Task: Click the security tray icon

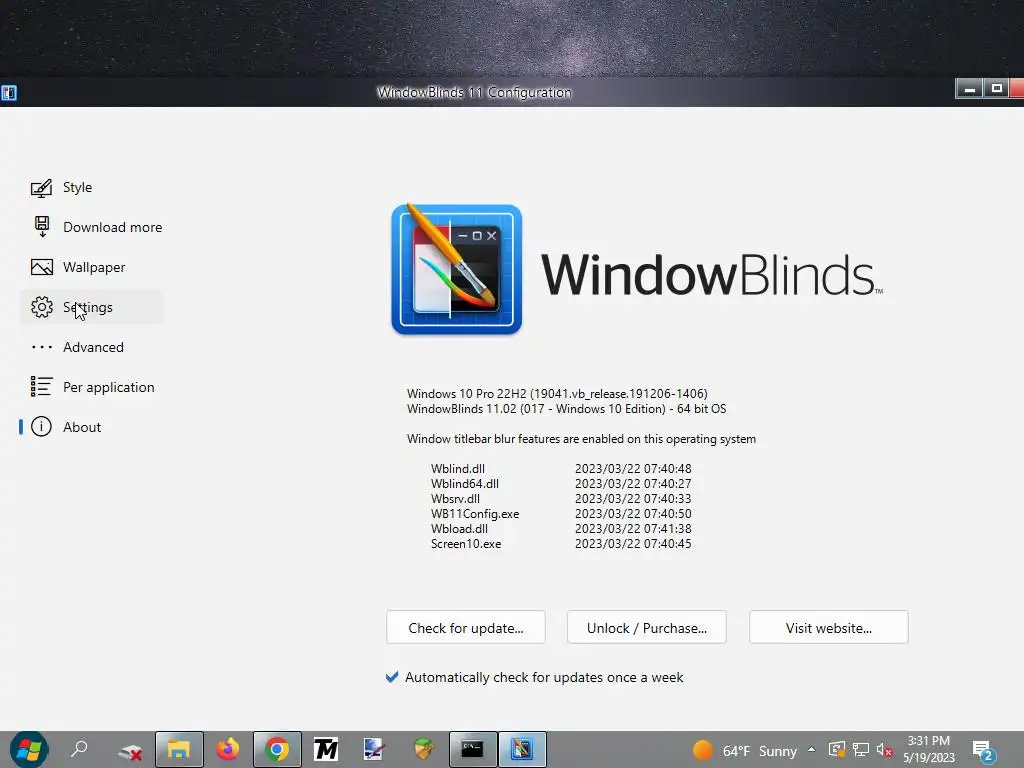Action: 837,750
